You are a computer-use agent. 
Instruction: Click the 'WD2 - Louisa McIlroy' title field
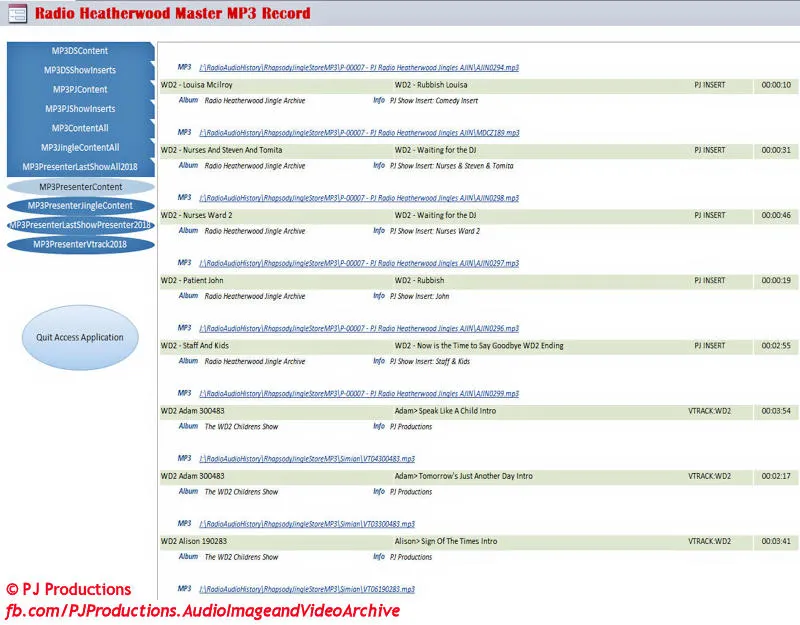click(197, 85)
